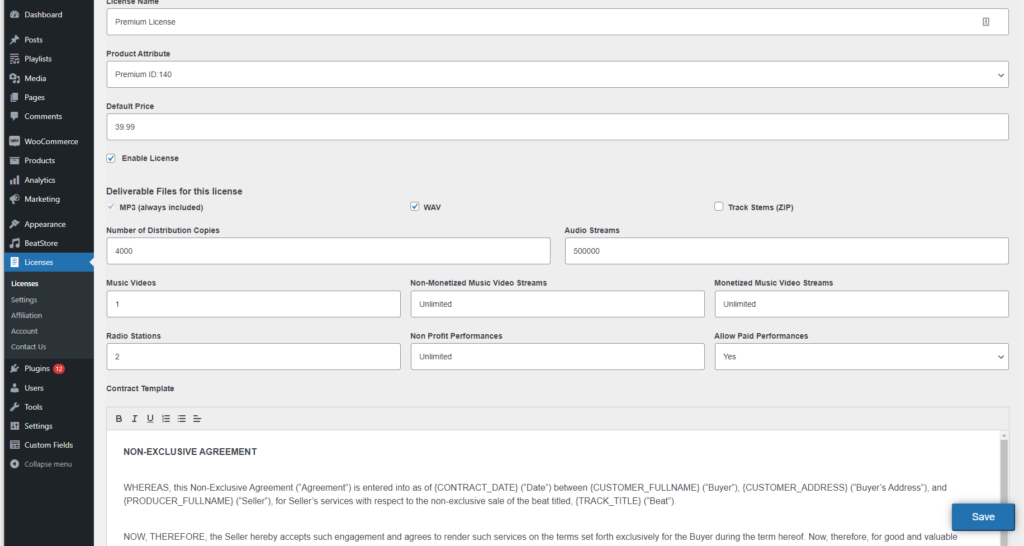1024x546 pixels.
Task: Uncheck the WAV deliverable checkbox
Action: pyautogui.click(x=415, y=207)
